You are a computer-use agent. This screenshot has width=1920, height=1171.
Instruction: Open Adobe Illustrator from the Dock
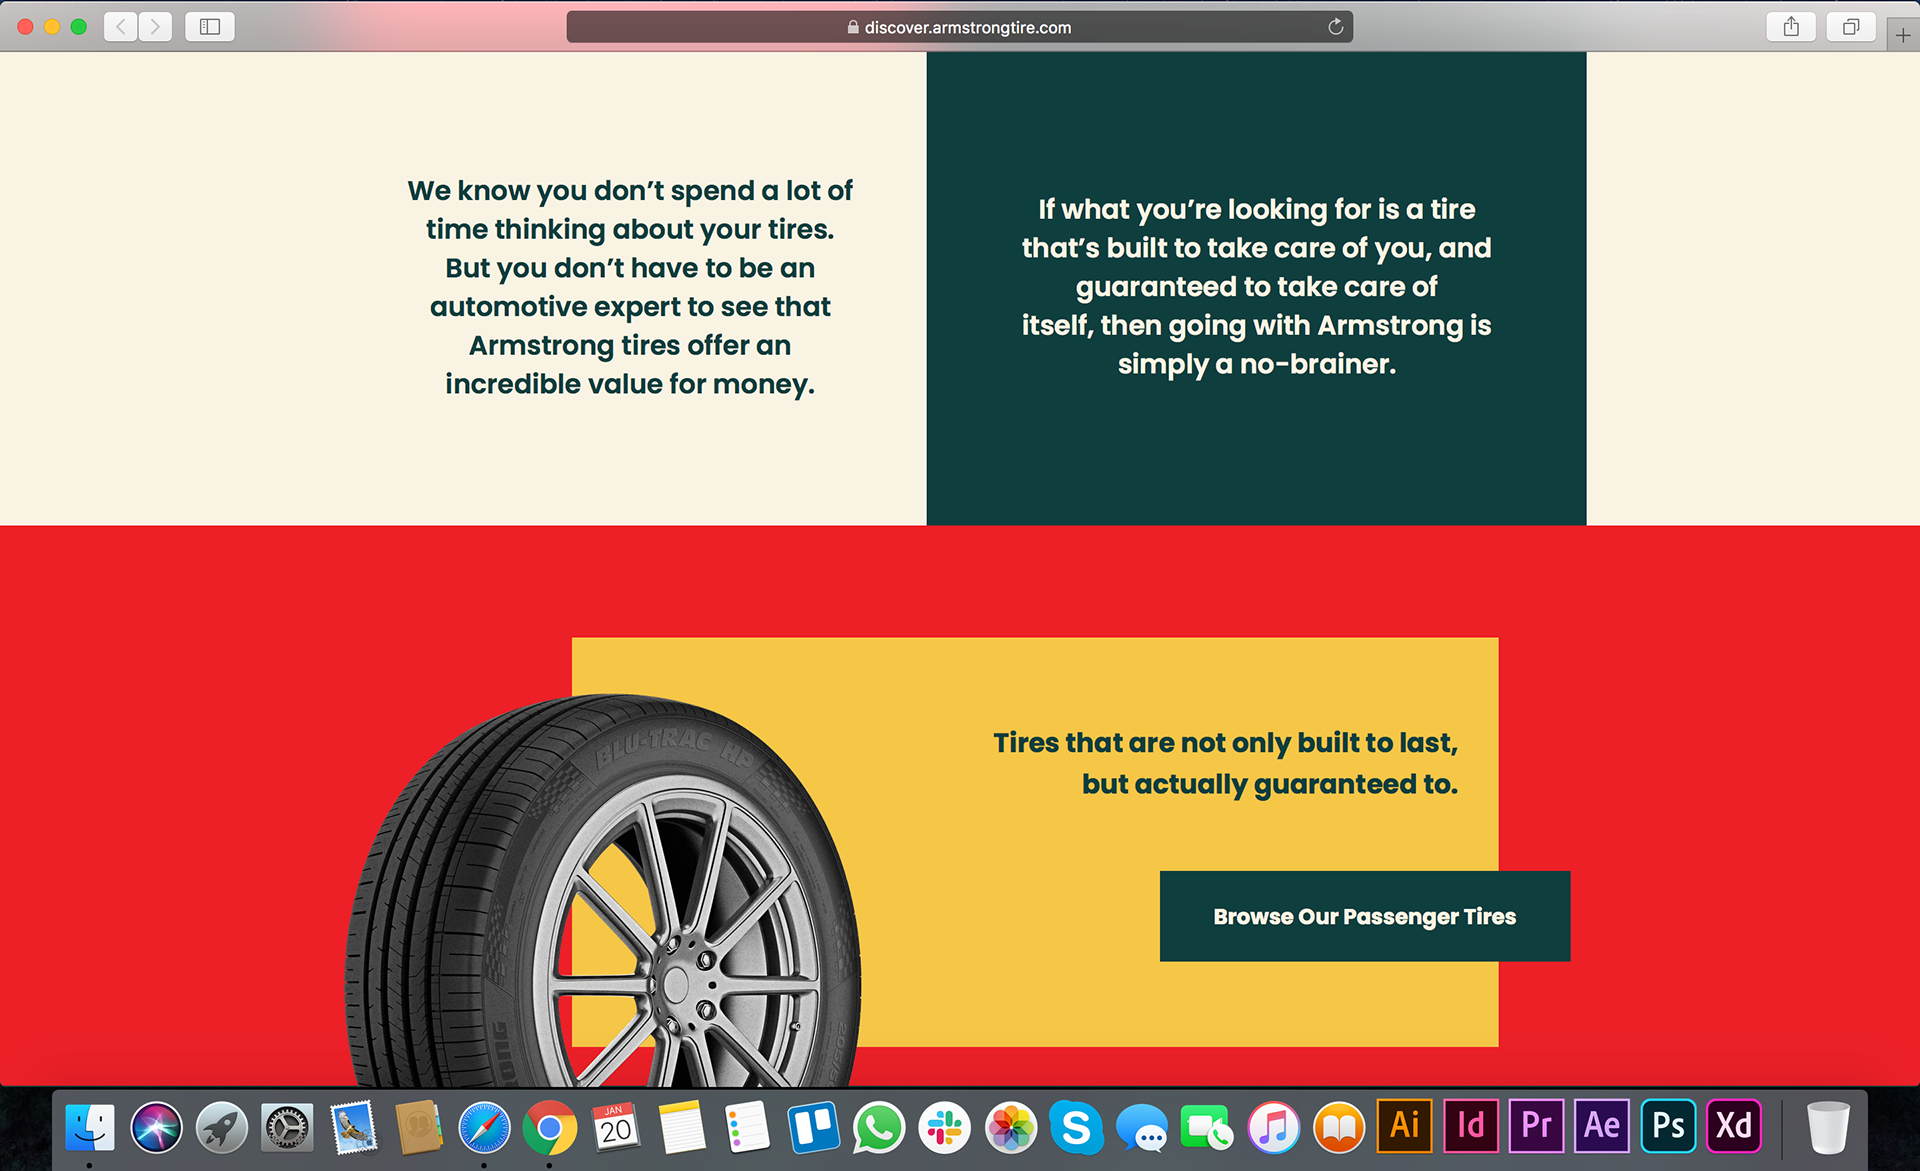point(1405,1126)
